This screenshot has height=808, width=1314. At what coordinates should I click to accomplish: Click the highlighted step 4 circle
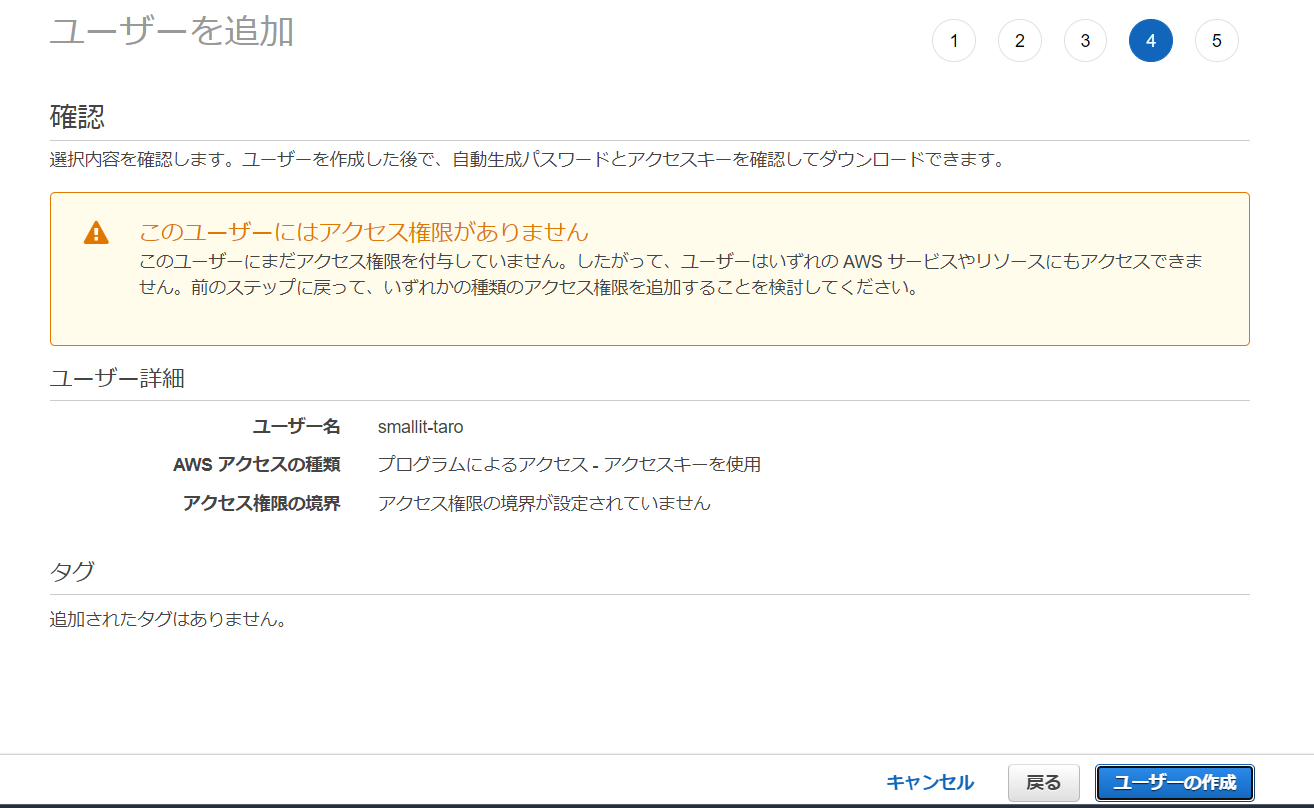(1150, 41)
